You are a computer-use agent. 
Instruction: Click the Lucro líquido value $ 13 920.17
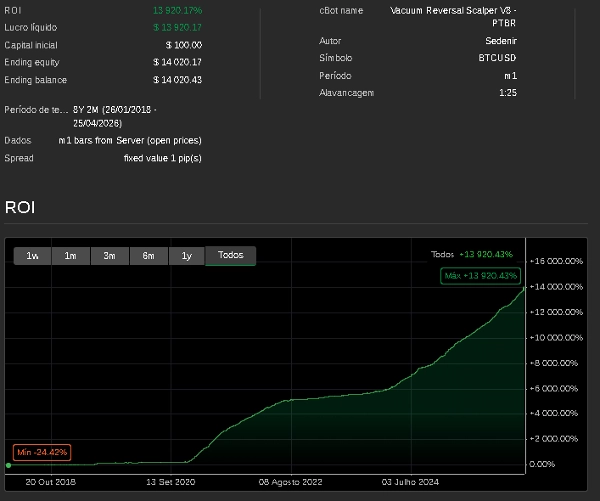tap(178, 28)
